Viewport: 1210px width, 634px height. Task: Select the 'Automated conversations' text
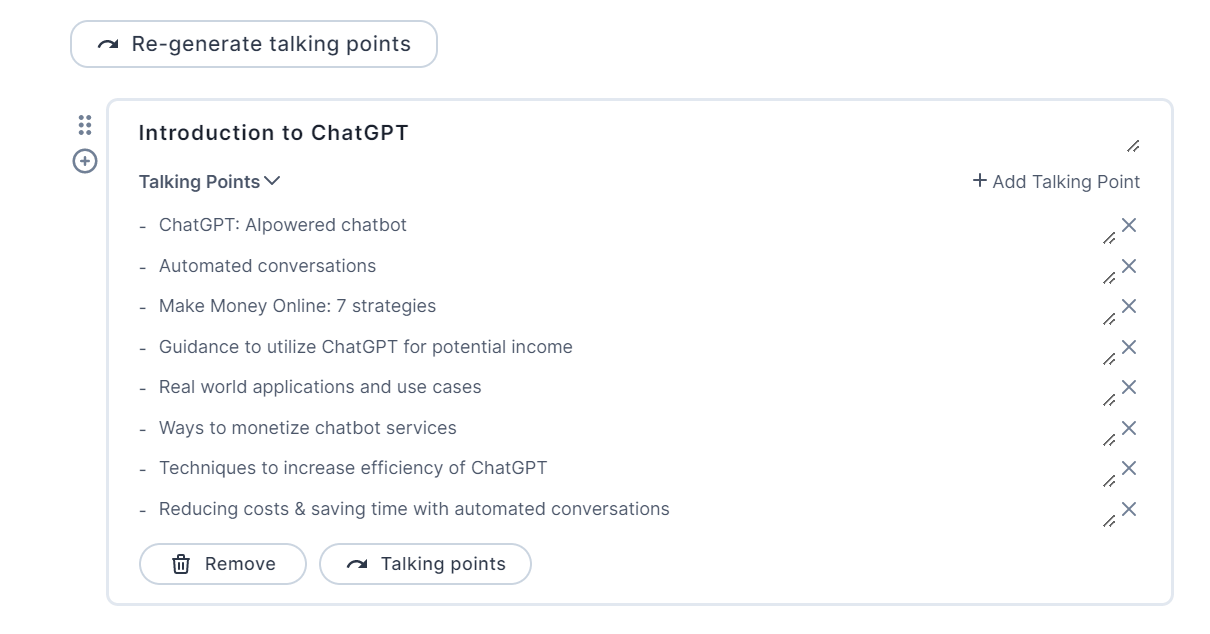267,266
